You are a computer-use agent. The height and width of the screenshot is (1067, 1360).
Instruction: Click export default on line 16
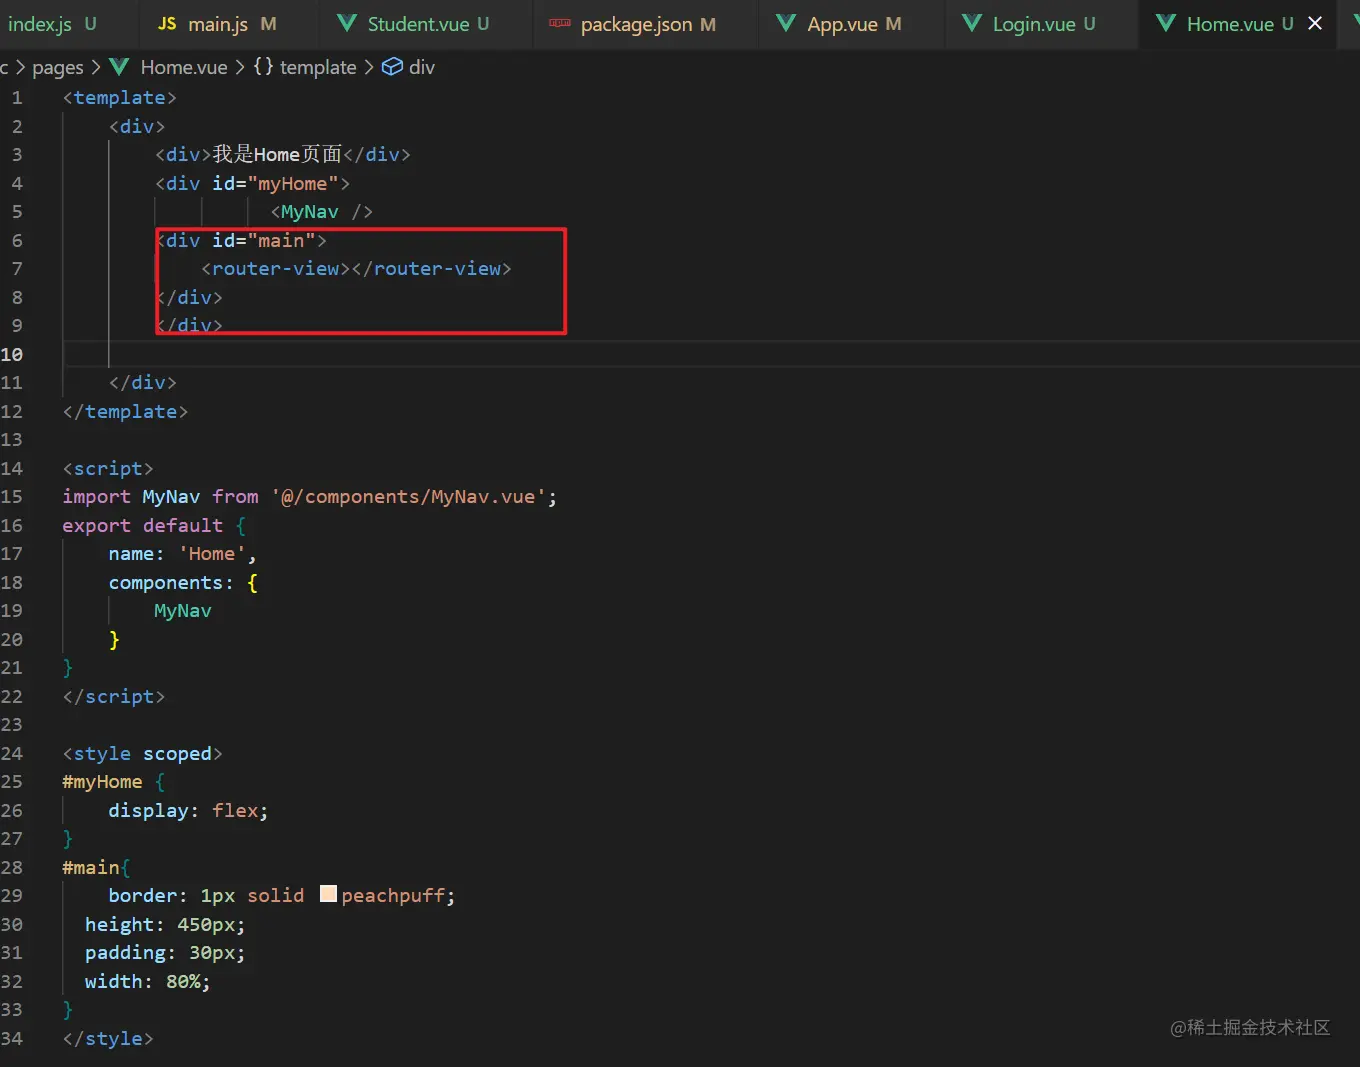click(x=142, y=525)
